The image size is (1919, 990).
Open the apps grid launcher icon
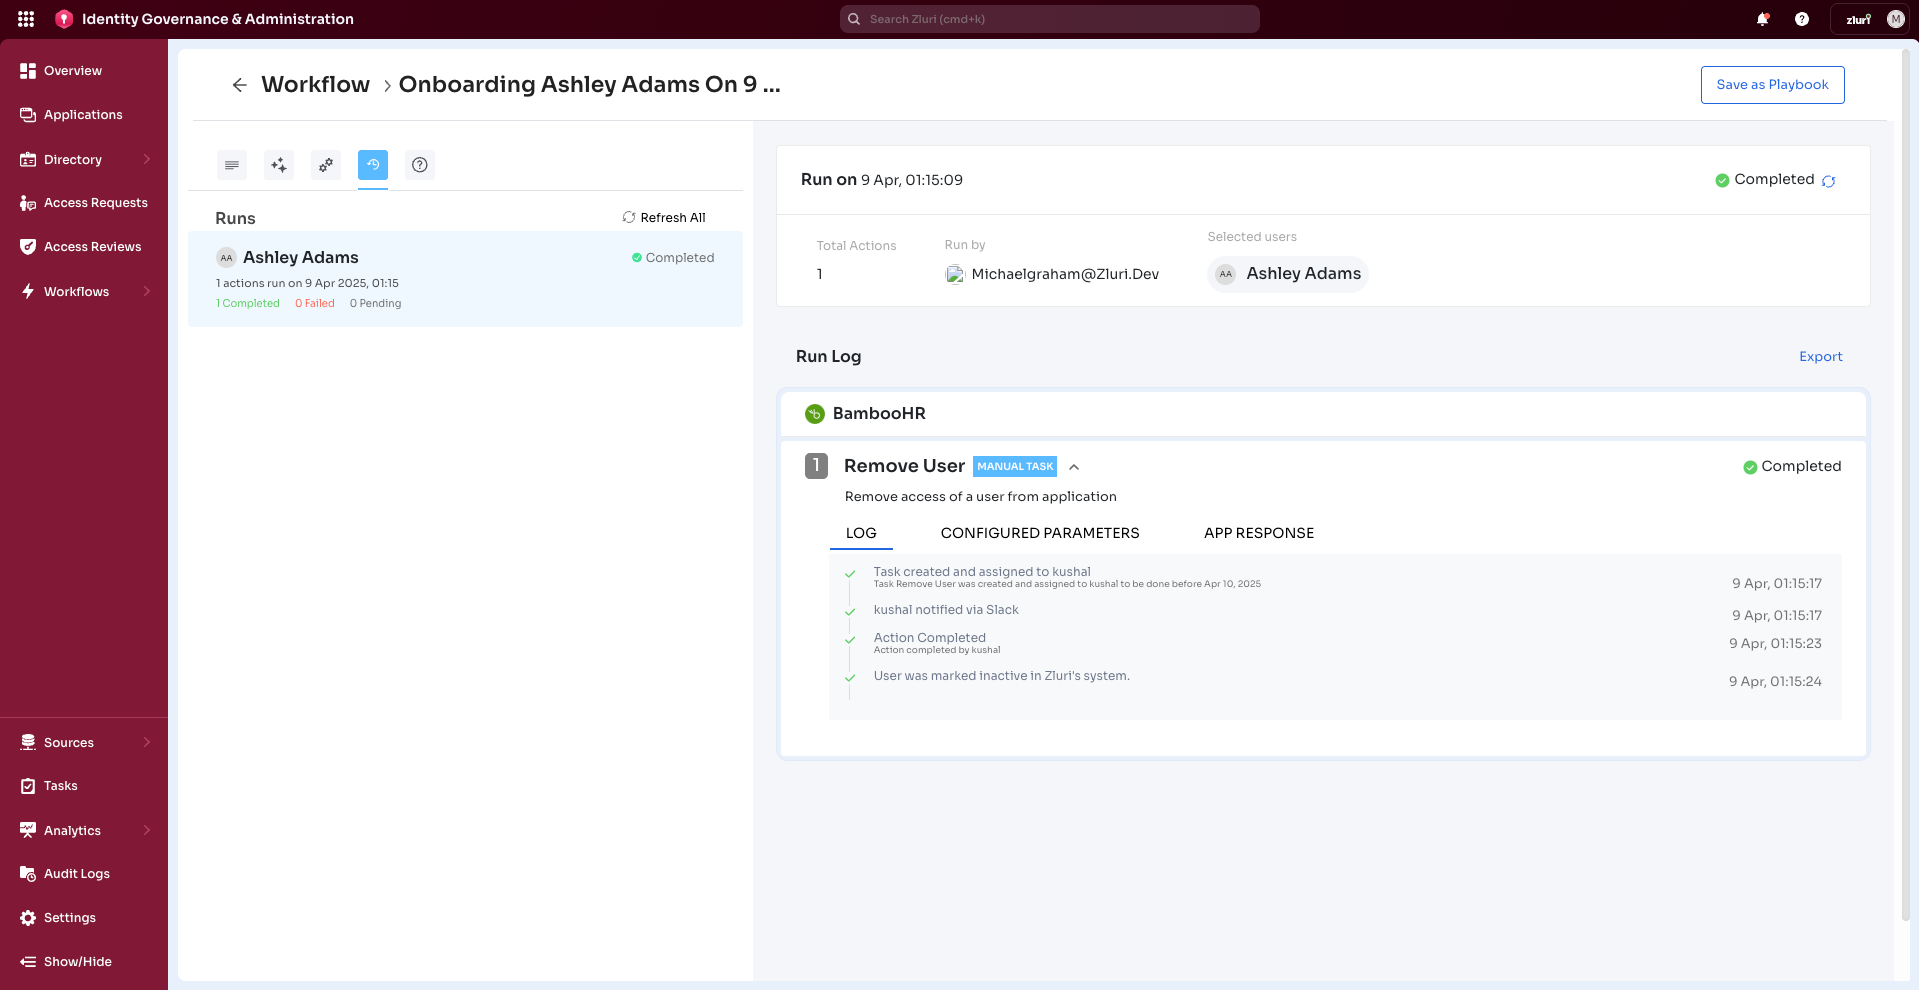point(26,19)
